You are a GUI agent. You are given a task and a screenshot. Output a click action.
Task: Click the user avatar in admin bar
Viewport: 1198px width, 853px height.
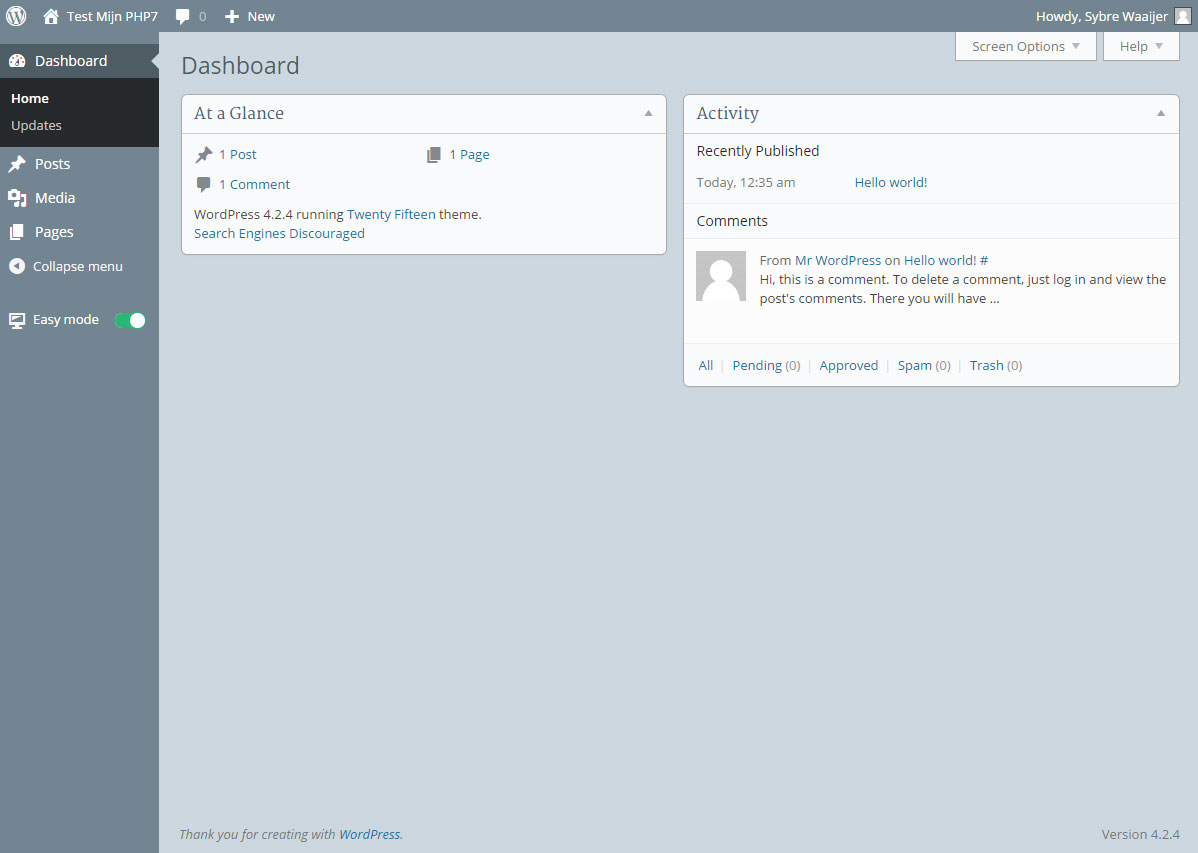tap(1182, 17)
